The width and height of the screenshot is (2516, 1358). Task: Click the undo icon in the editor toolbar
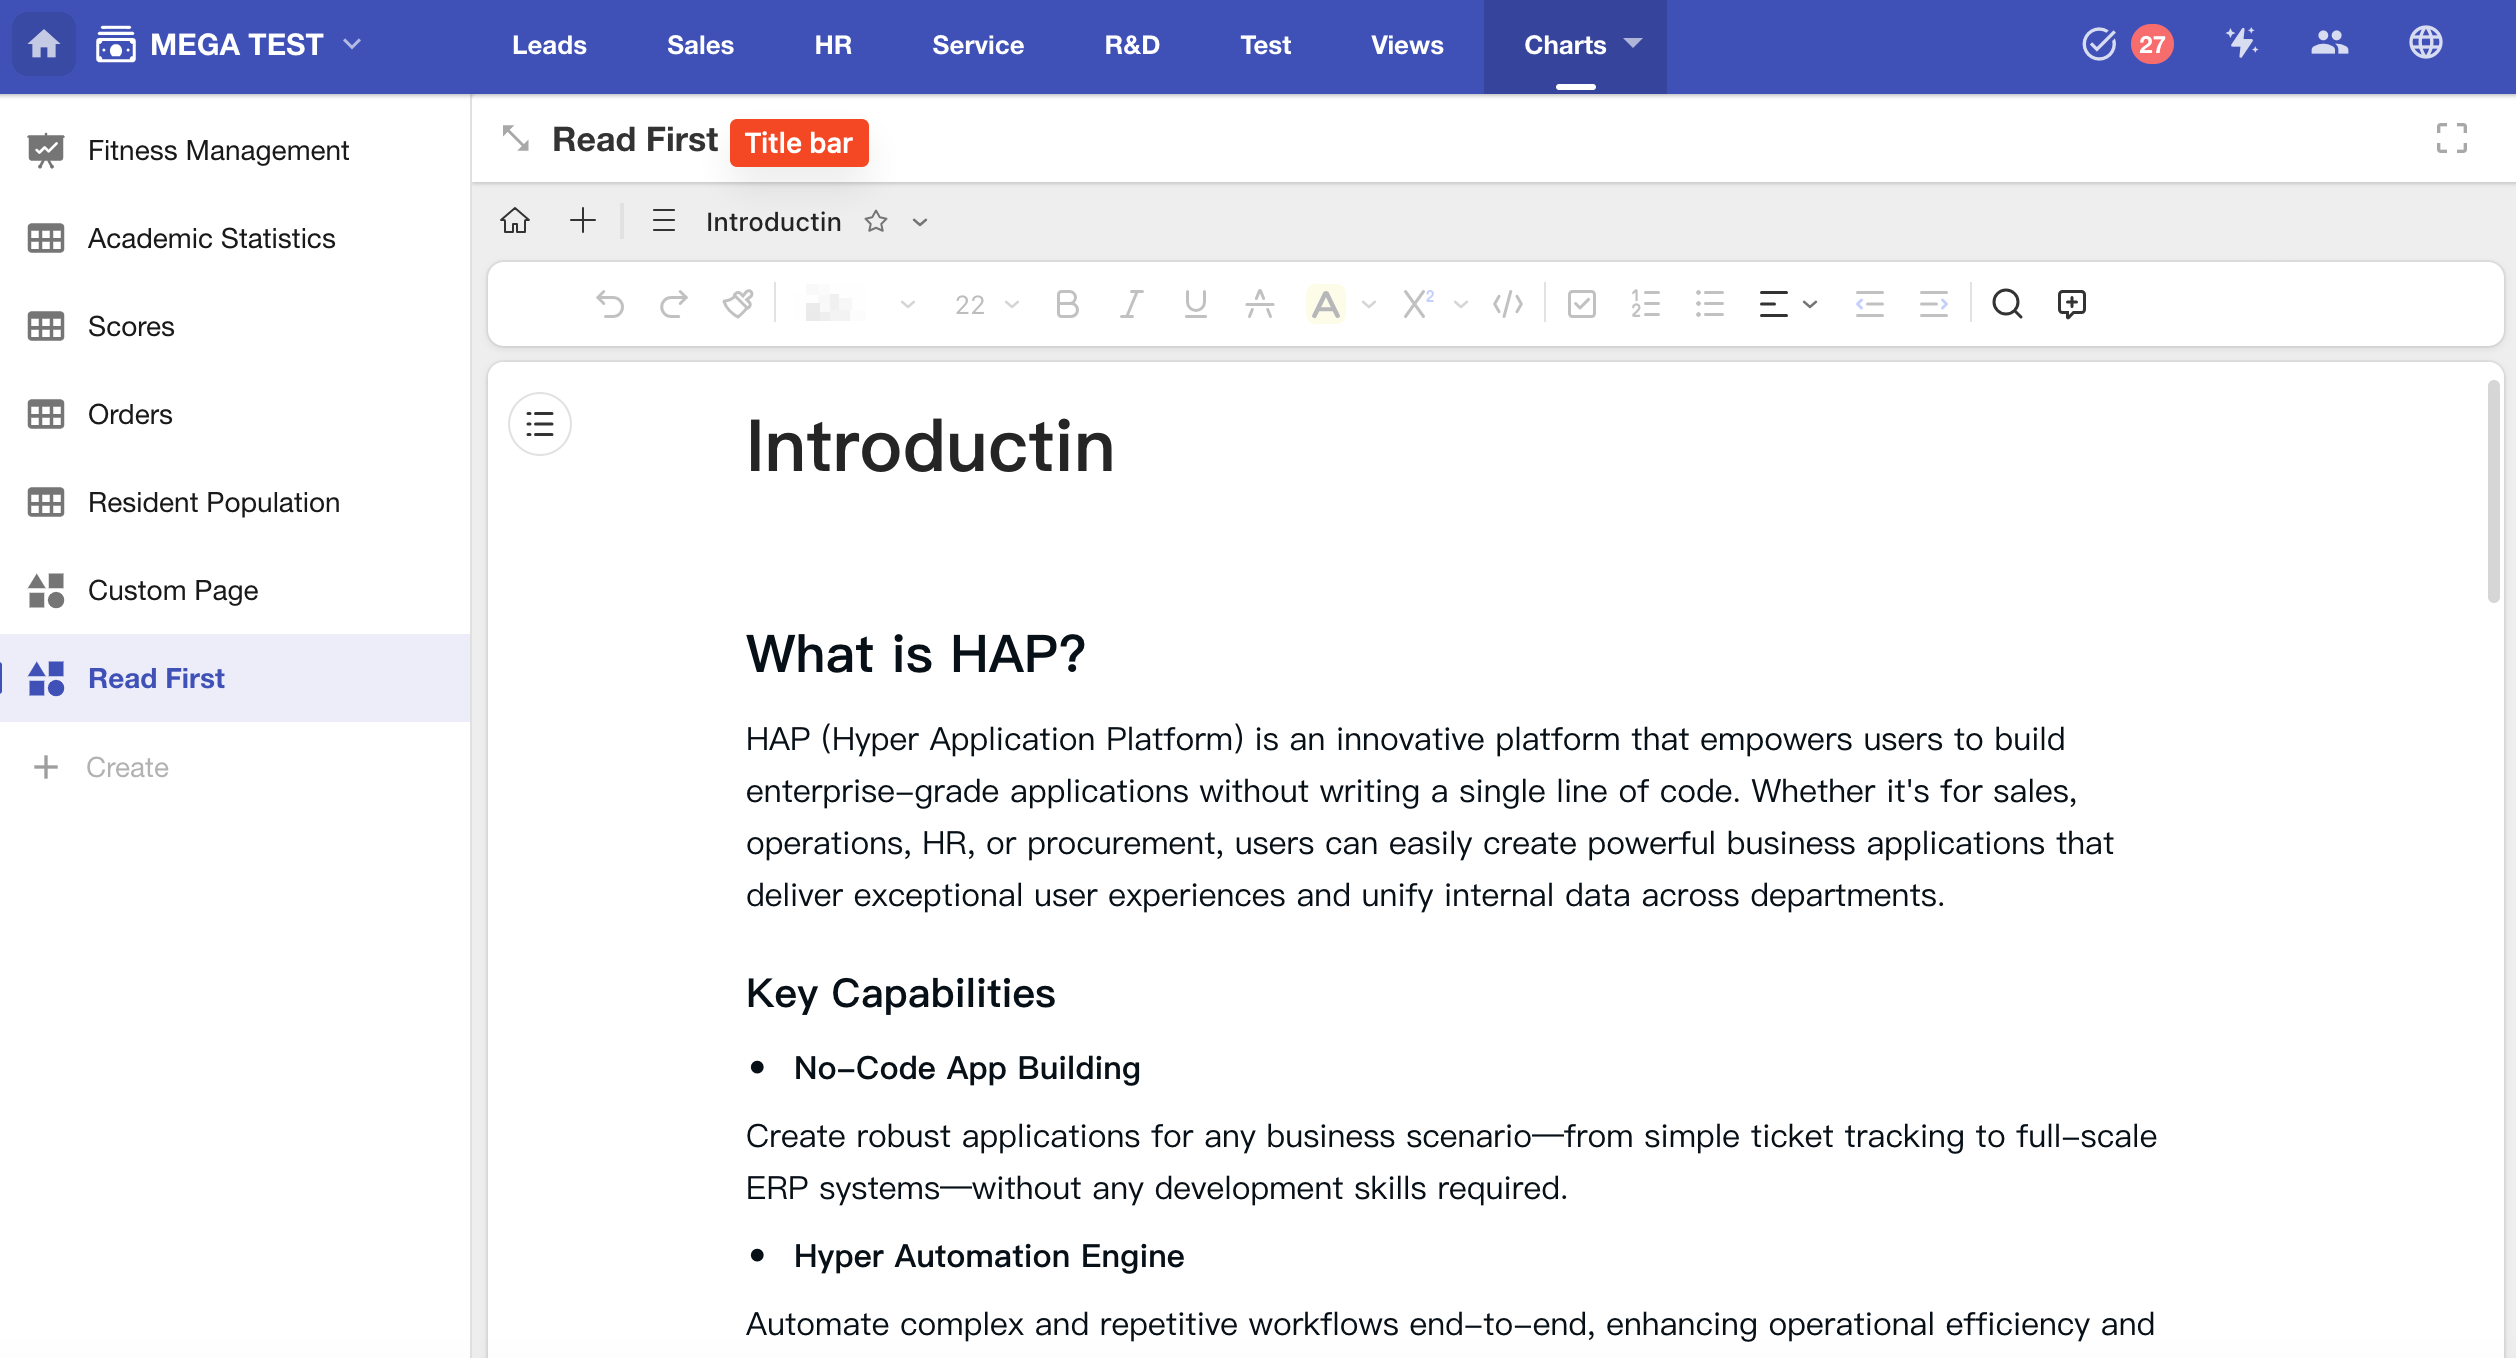(x=610, y=304)
